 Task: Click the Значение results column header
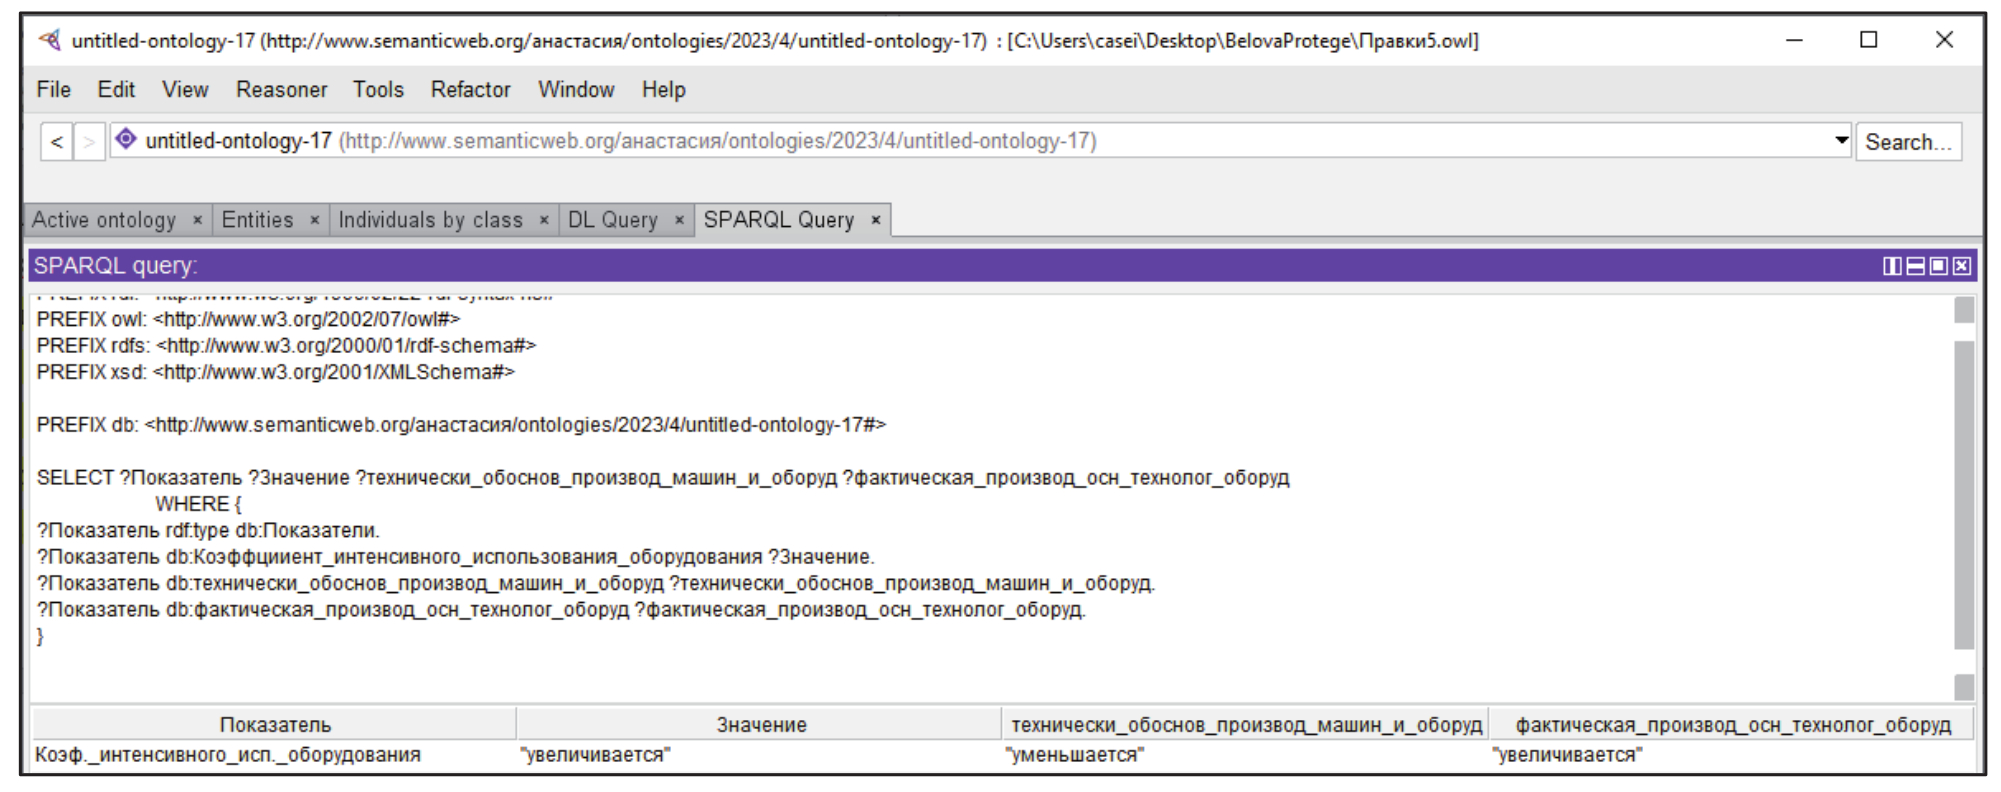pyautogui.click(x=760, y=725)
